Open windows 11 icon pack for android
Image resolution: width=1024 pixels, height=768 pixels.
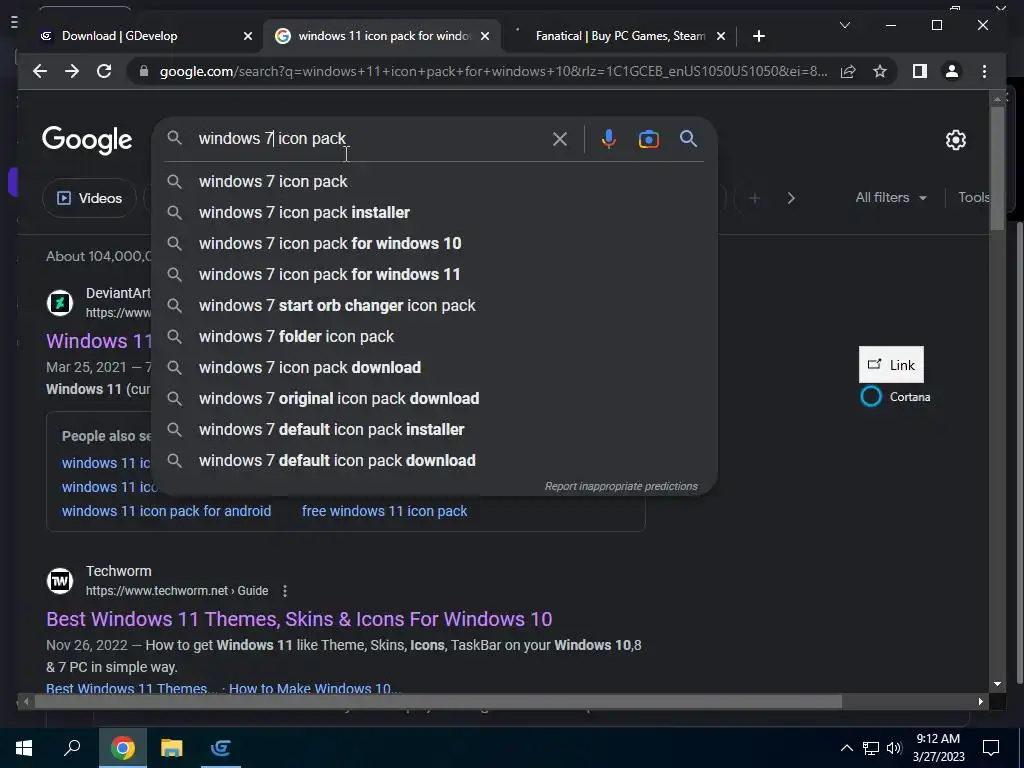point(166,511)
